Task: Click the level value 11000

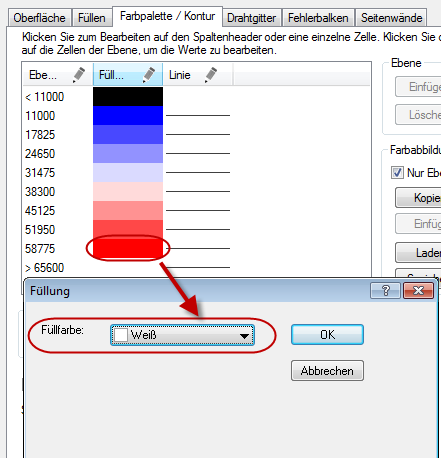Action: pos(40,116)
